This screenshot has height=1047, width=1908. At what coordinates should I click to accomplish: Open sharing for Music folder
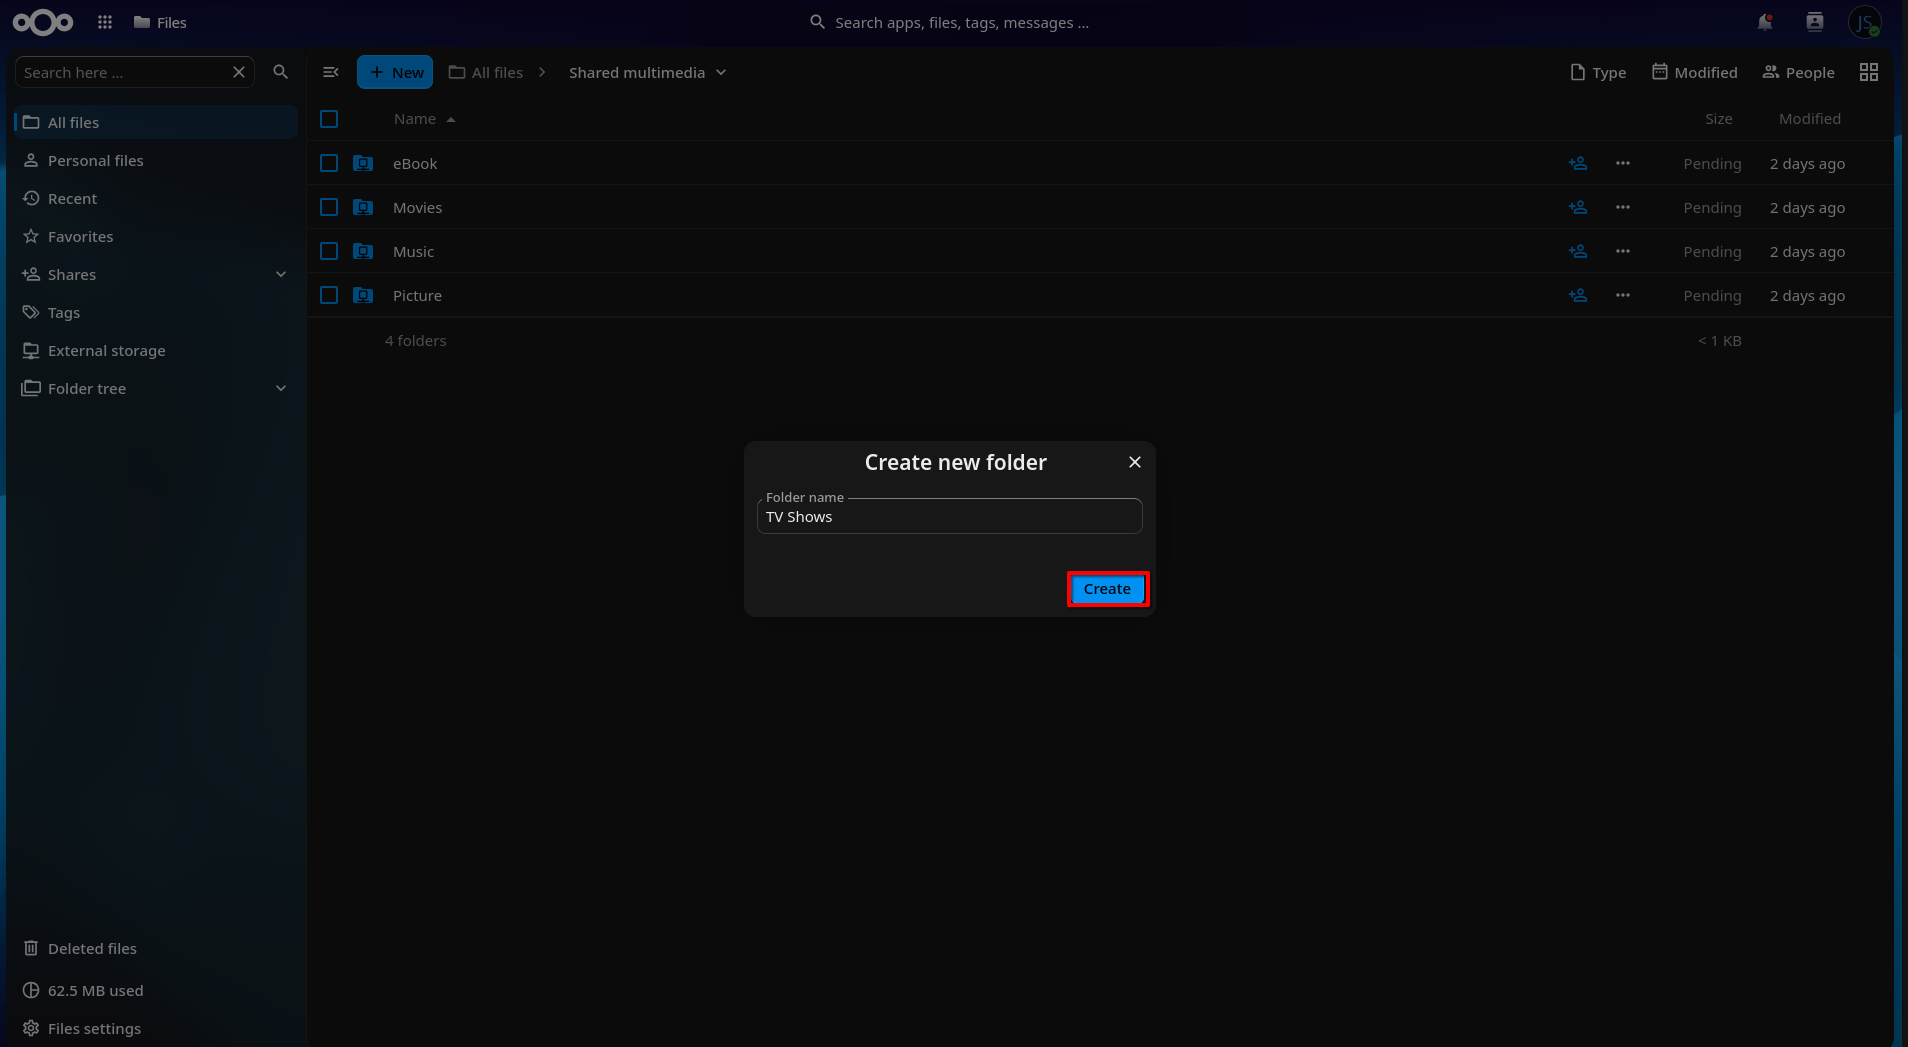click(x=1578, y=251)
